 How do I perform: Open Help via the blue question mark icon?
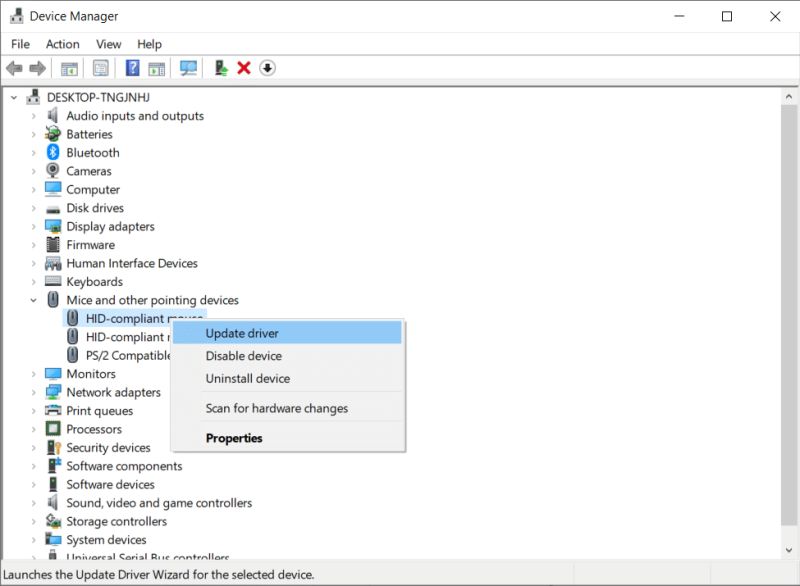(x=132, y=67)
